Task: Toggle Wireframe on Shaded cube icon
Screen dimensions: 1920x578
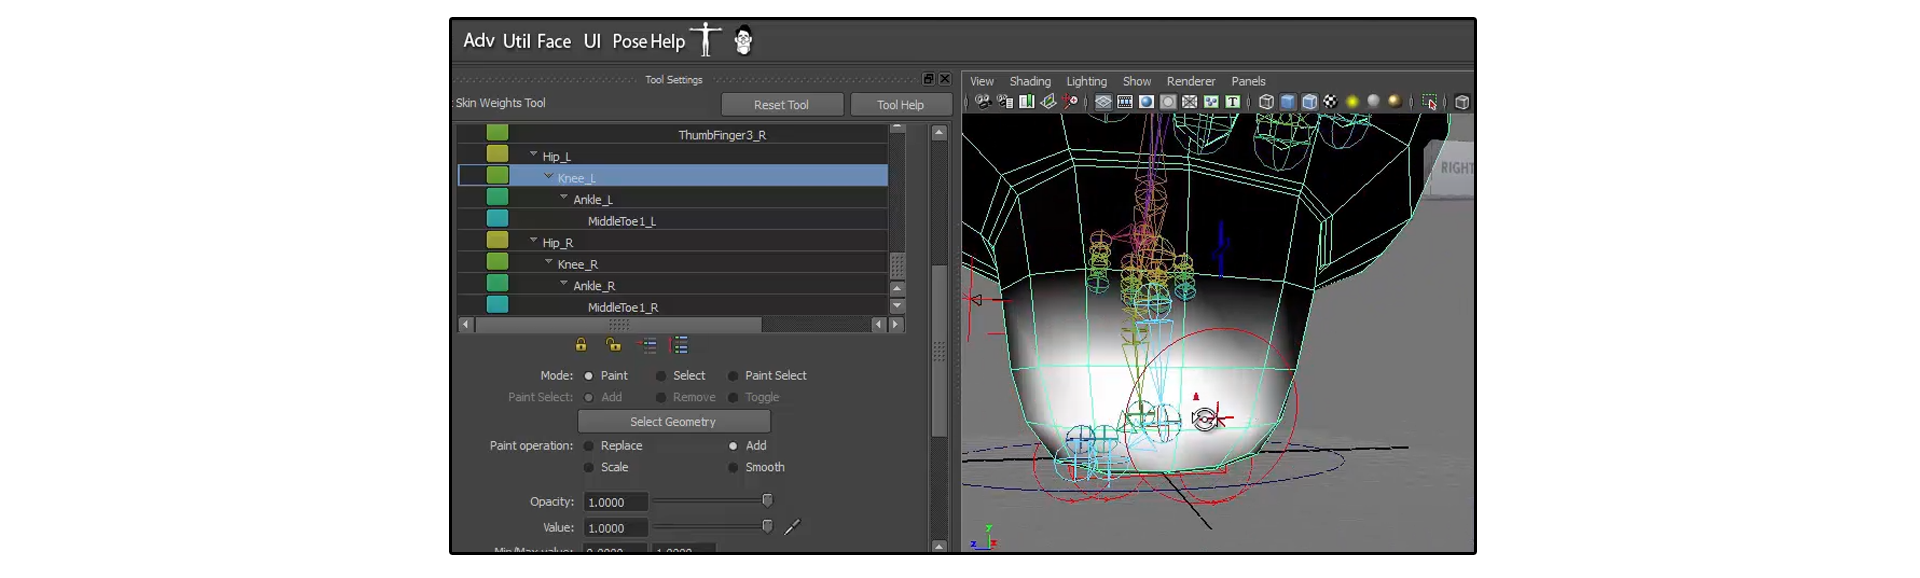Action: click(1310, 102)
